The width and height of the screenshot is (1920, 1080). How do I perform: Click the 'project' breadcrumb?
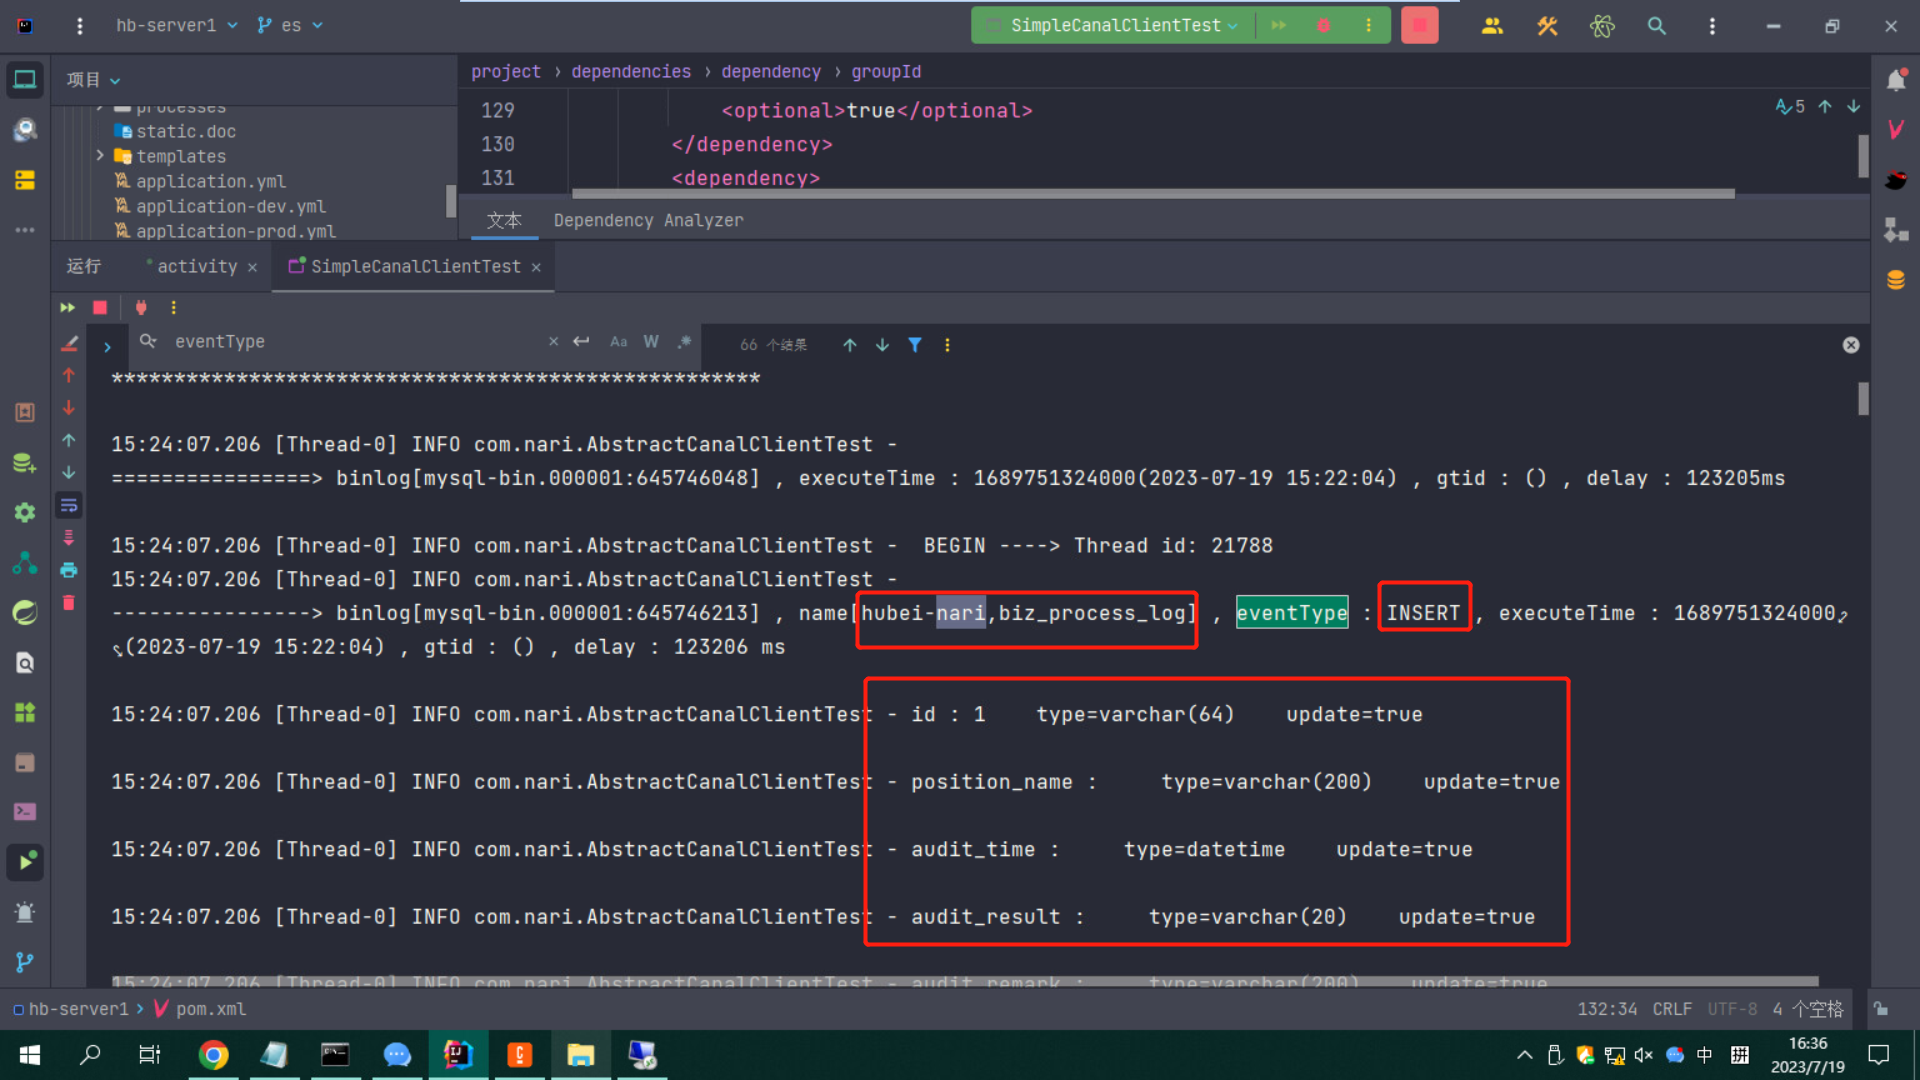[506, 72]
